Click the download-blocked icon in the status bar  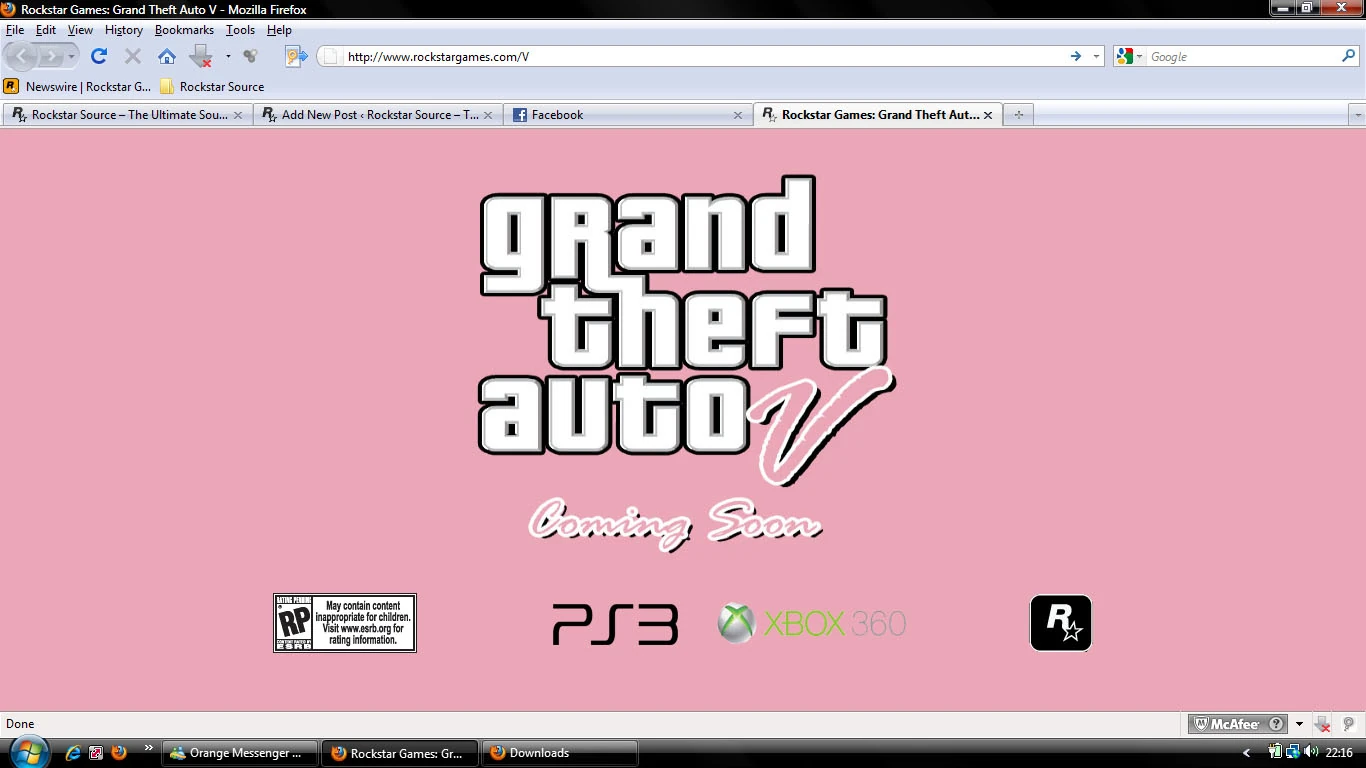[1322, 724]
